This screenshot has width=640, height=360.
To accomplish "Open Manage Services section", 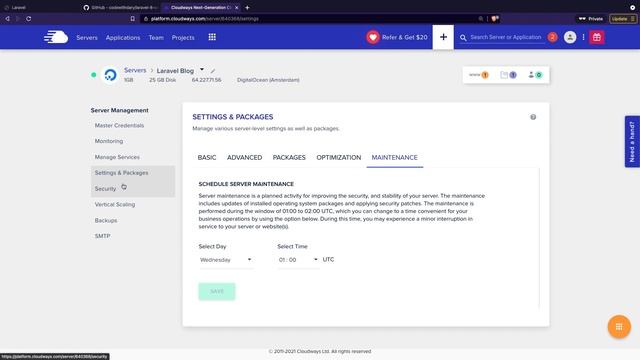I will [x=117, y=157].
